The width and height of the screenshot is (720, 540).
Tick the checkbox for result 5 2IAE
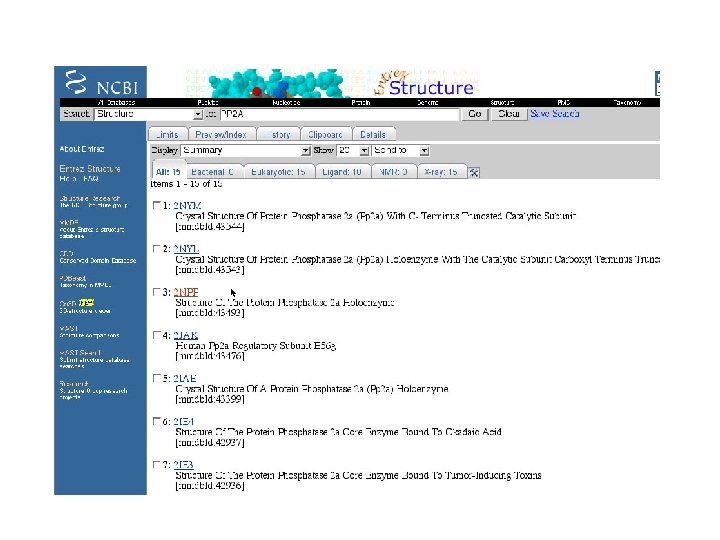click(157, 378)
